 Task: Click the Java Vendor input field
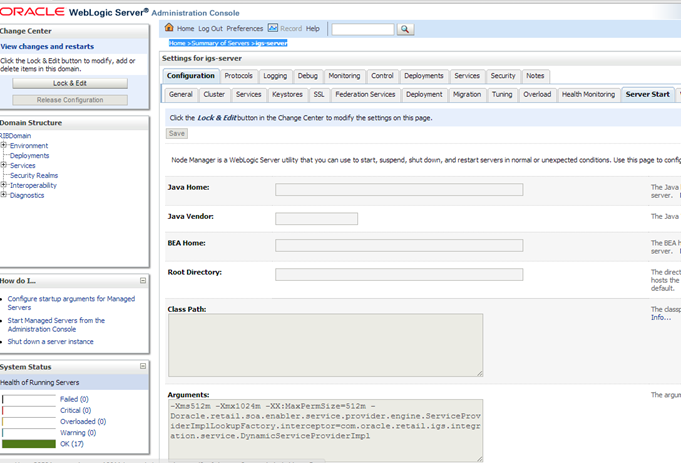pos(316,219)
